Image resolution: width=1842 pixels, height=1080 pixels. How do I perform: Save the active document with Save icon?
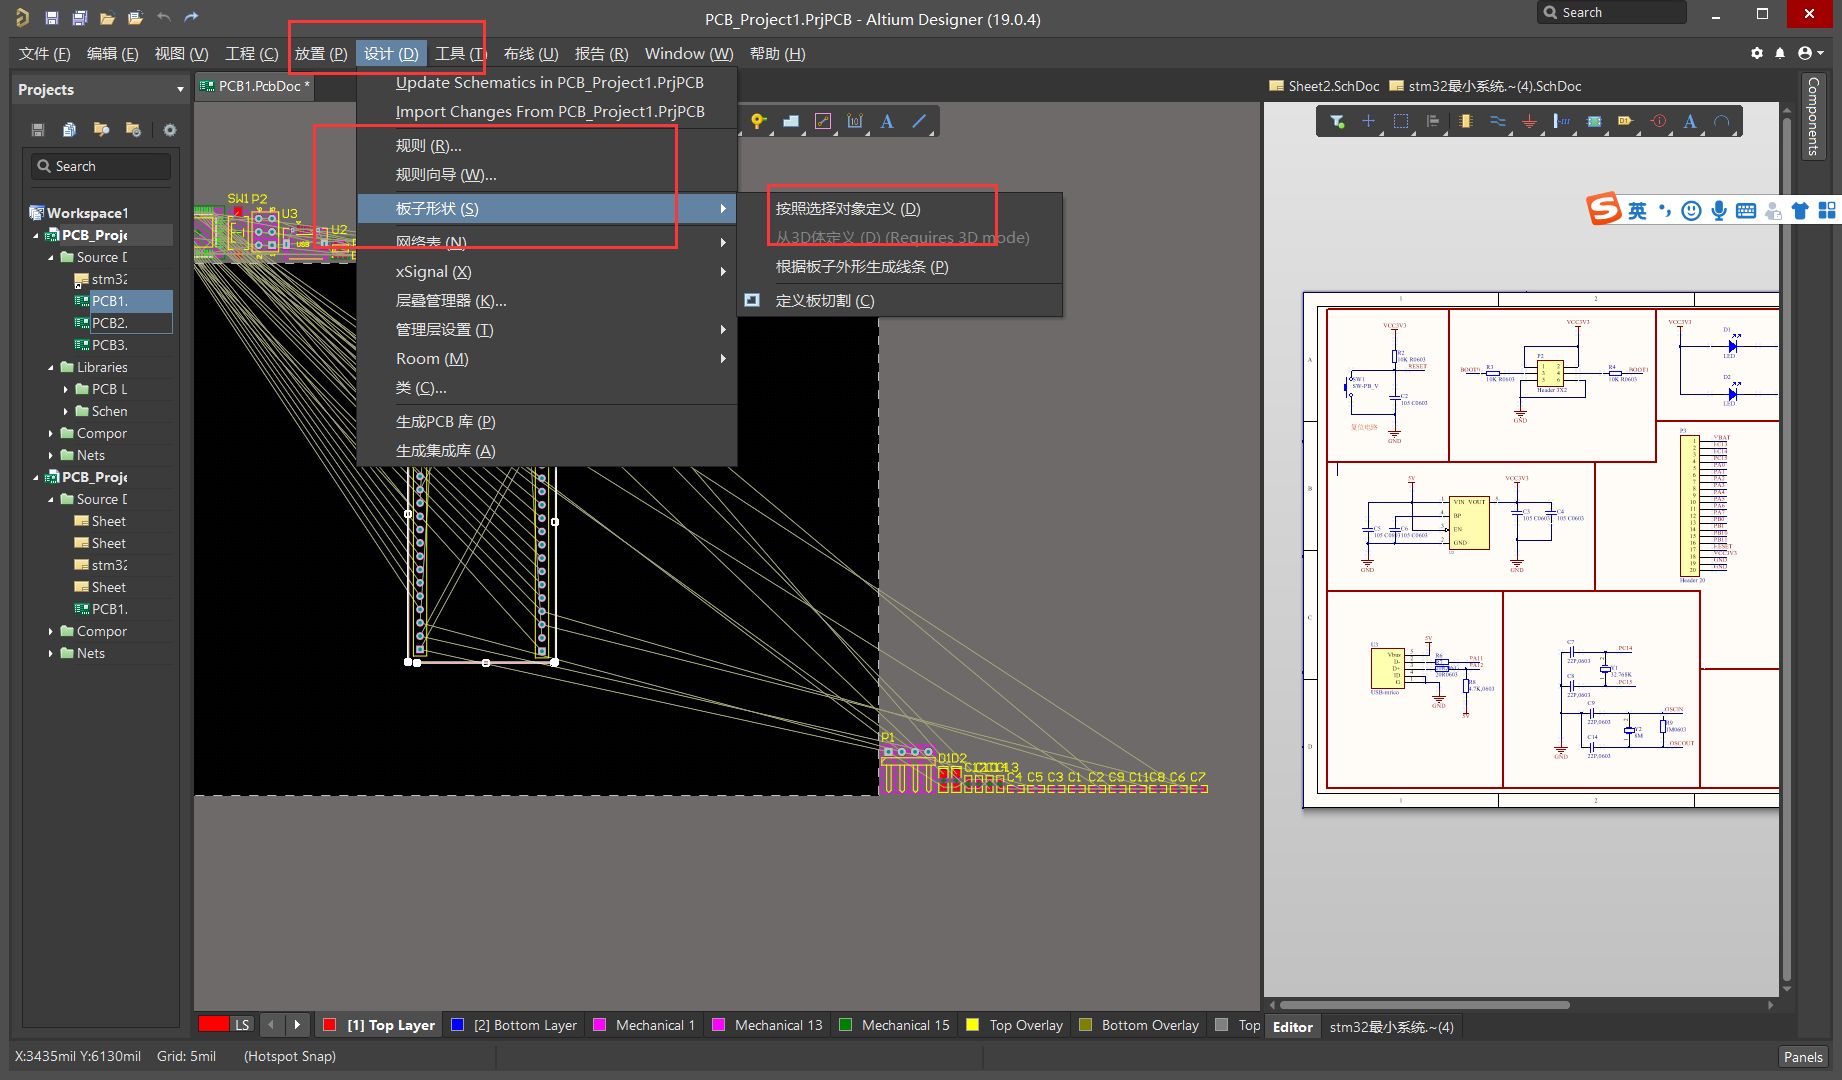tap(52, 17)
